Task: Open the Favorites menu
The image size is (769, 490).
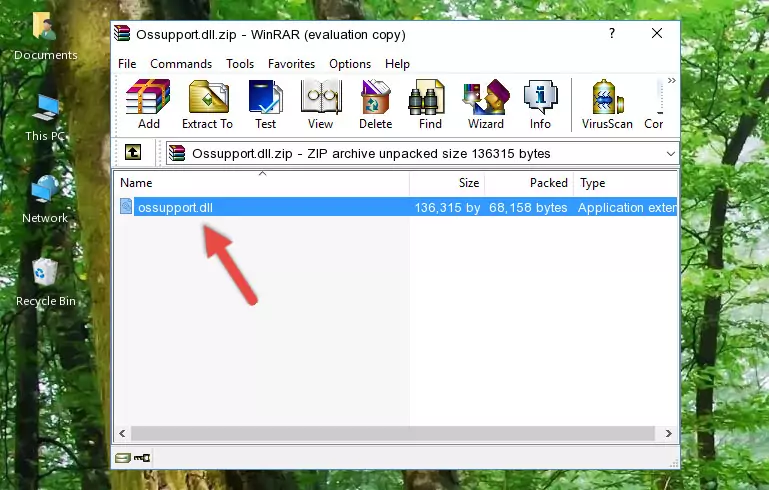Action: point(291,64)
